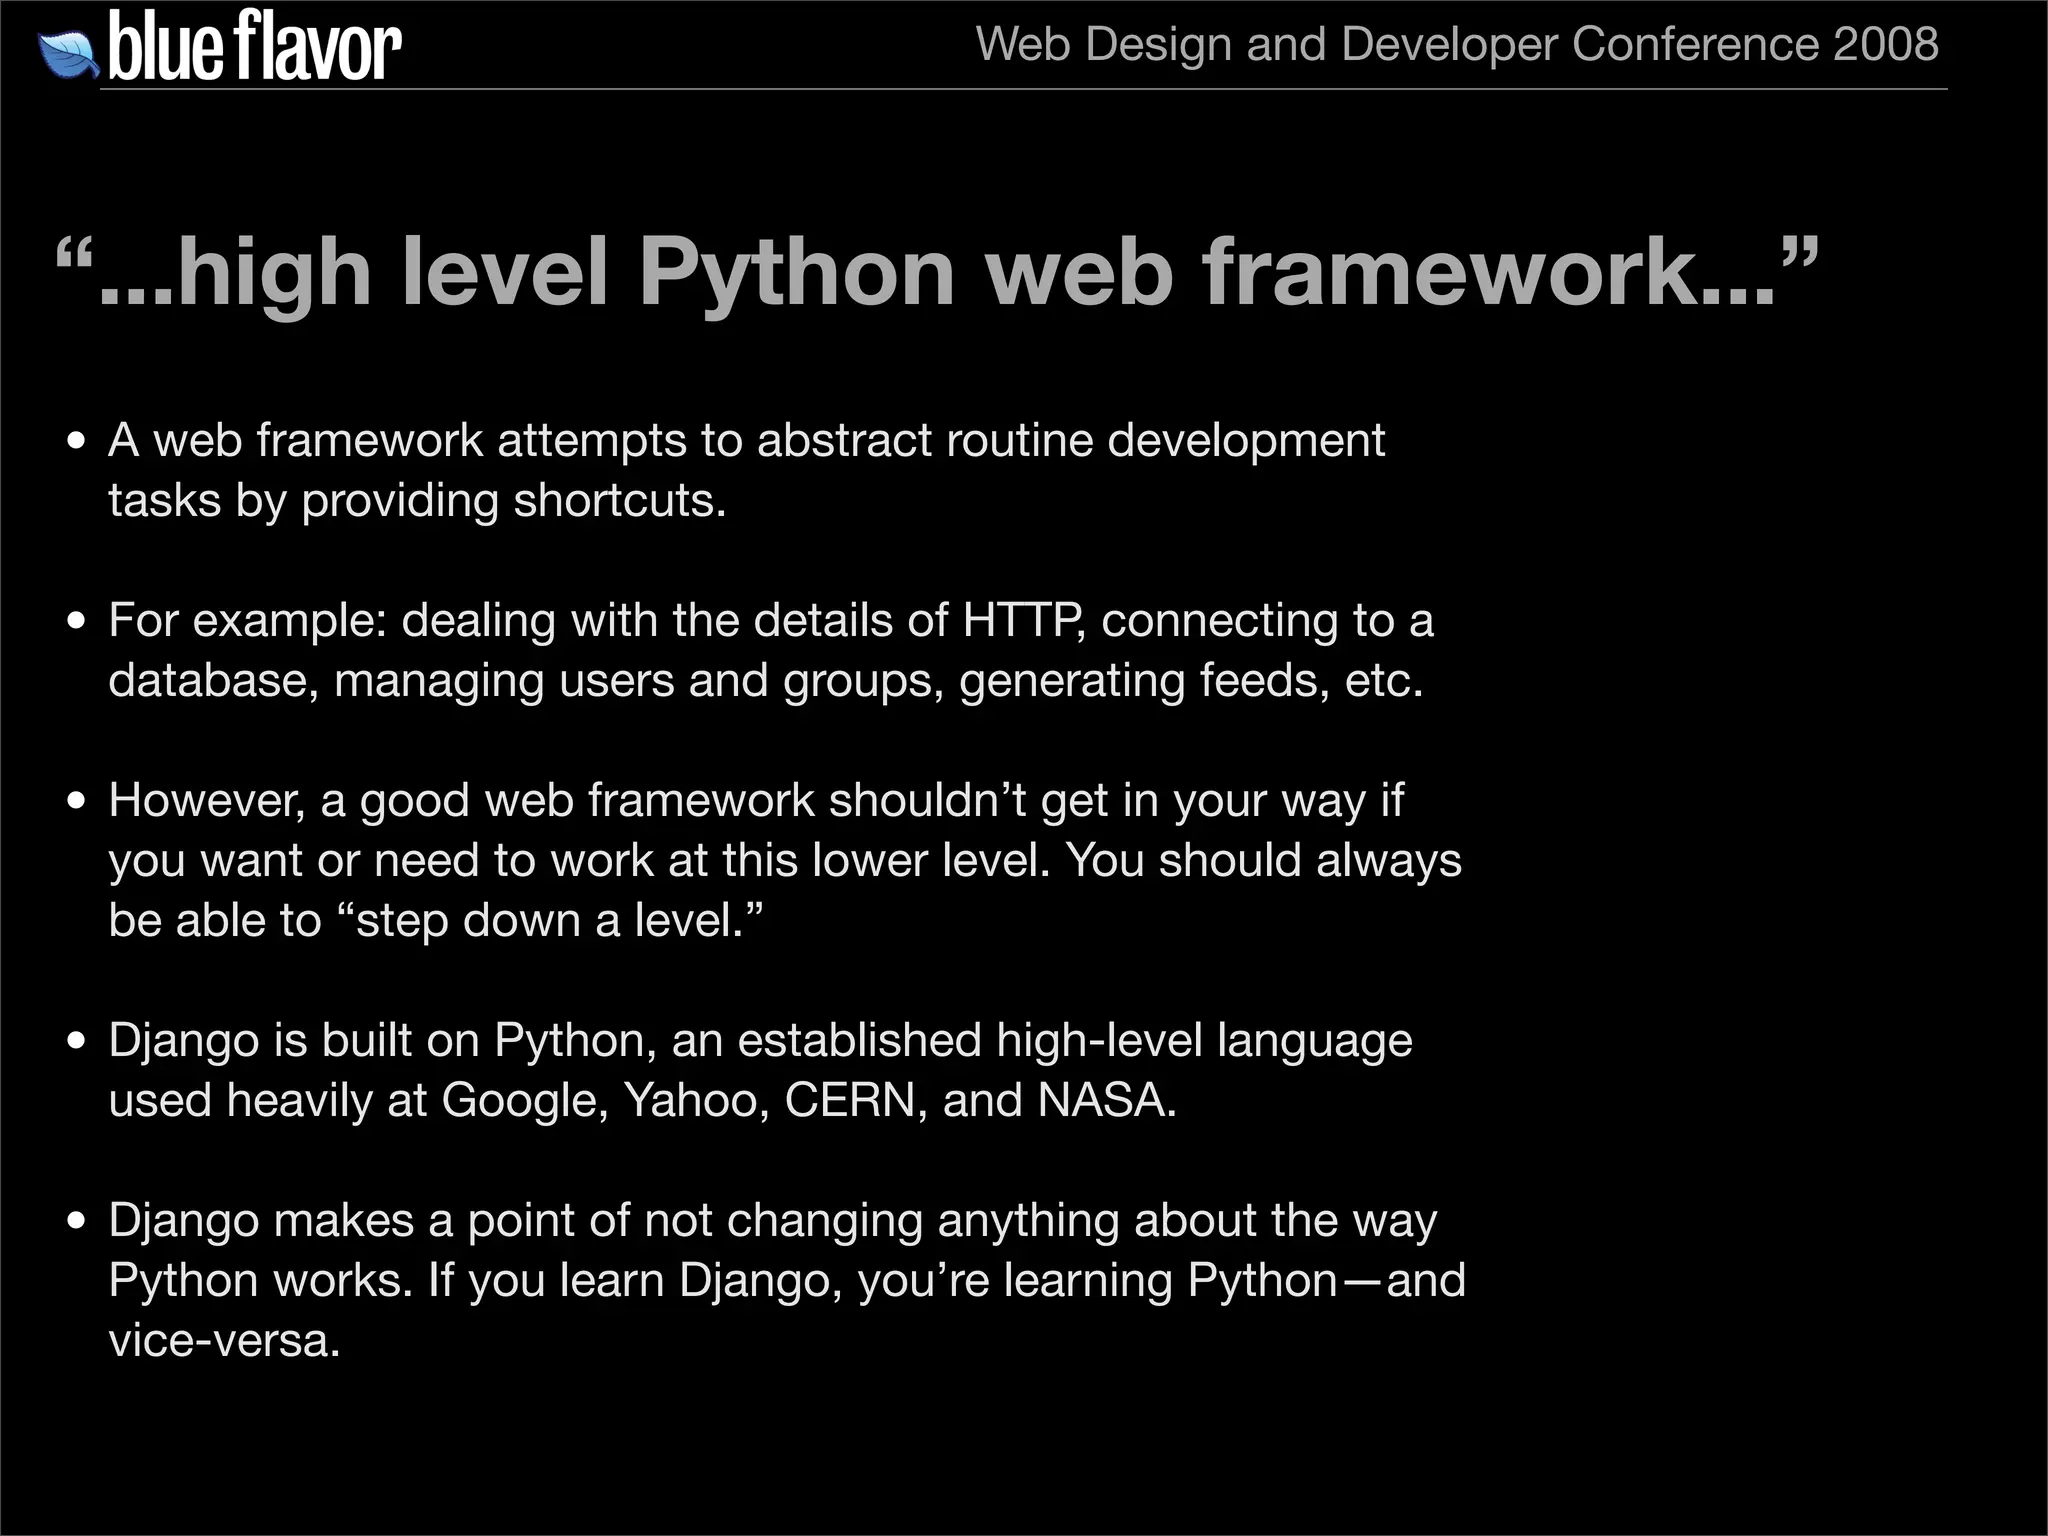The image size is (2048, 1536).
Task: Click the text "vice-versa." at the bottom
Action: click(x=224, y=1340)
